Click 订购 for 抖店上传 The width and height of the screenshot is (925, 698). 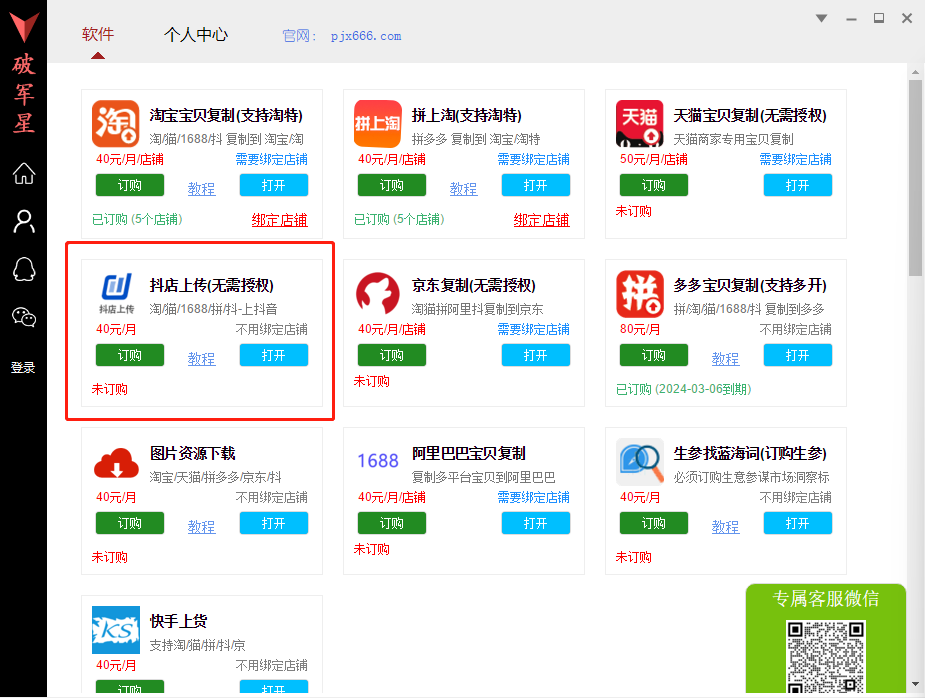130,355
